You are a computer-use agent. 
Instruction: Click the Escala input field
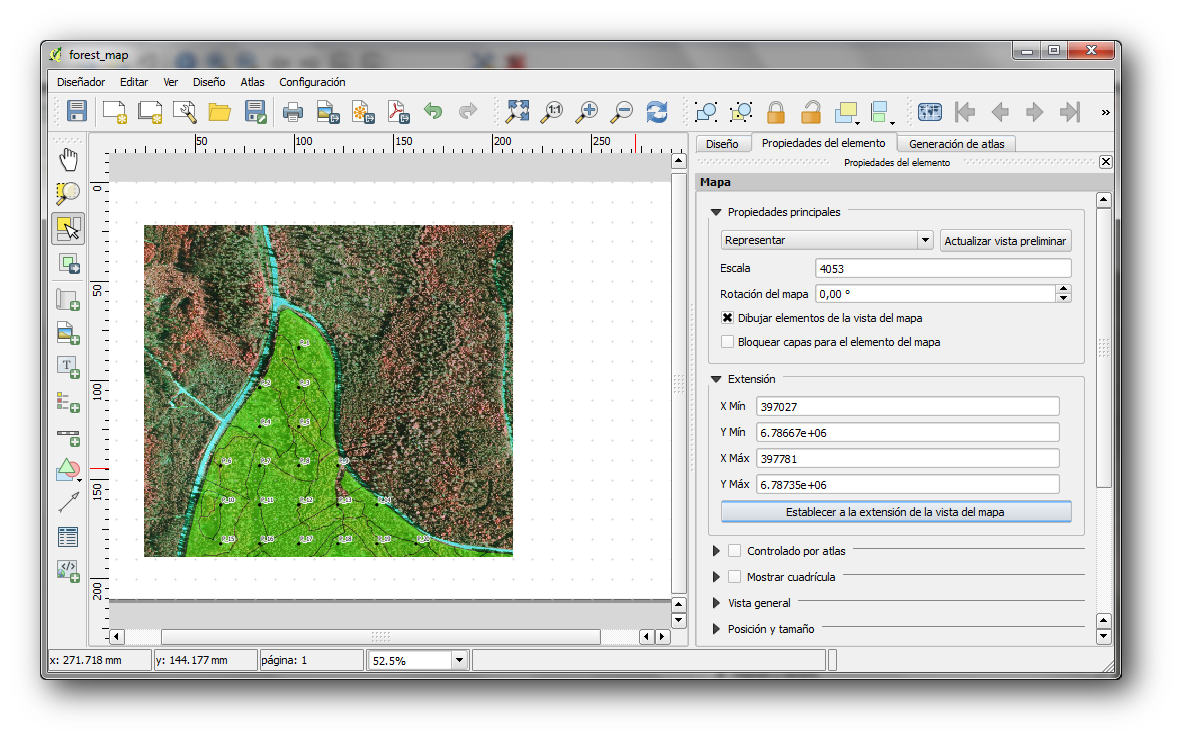[x=943, y=268]
